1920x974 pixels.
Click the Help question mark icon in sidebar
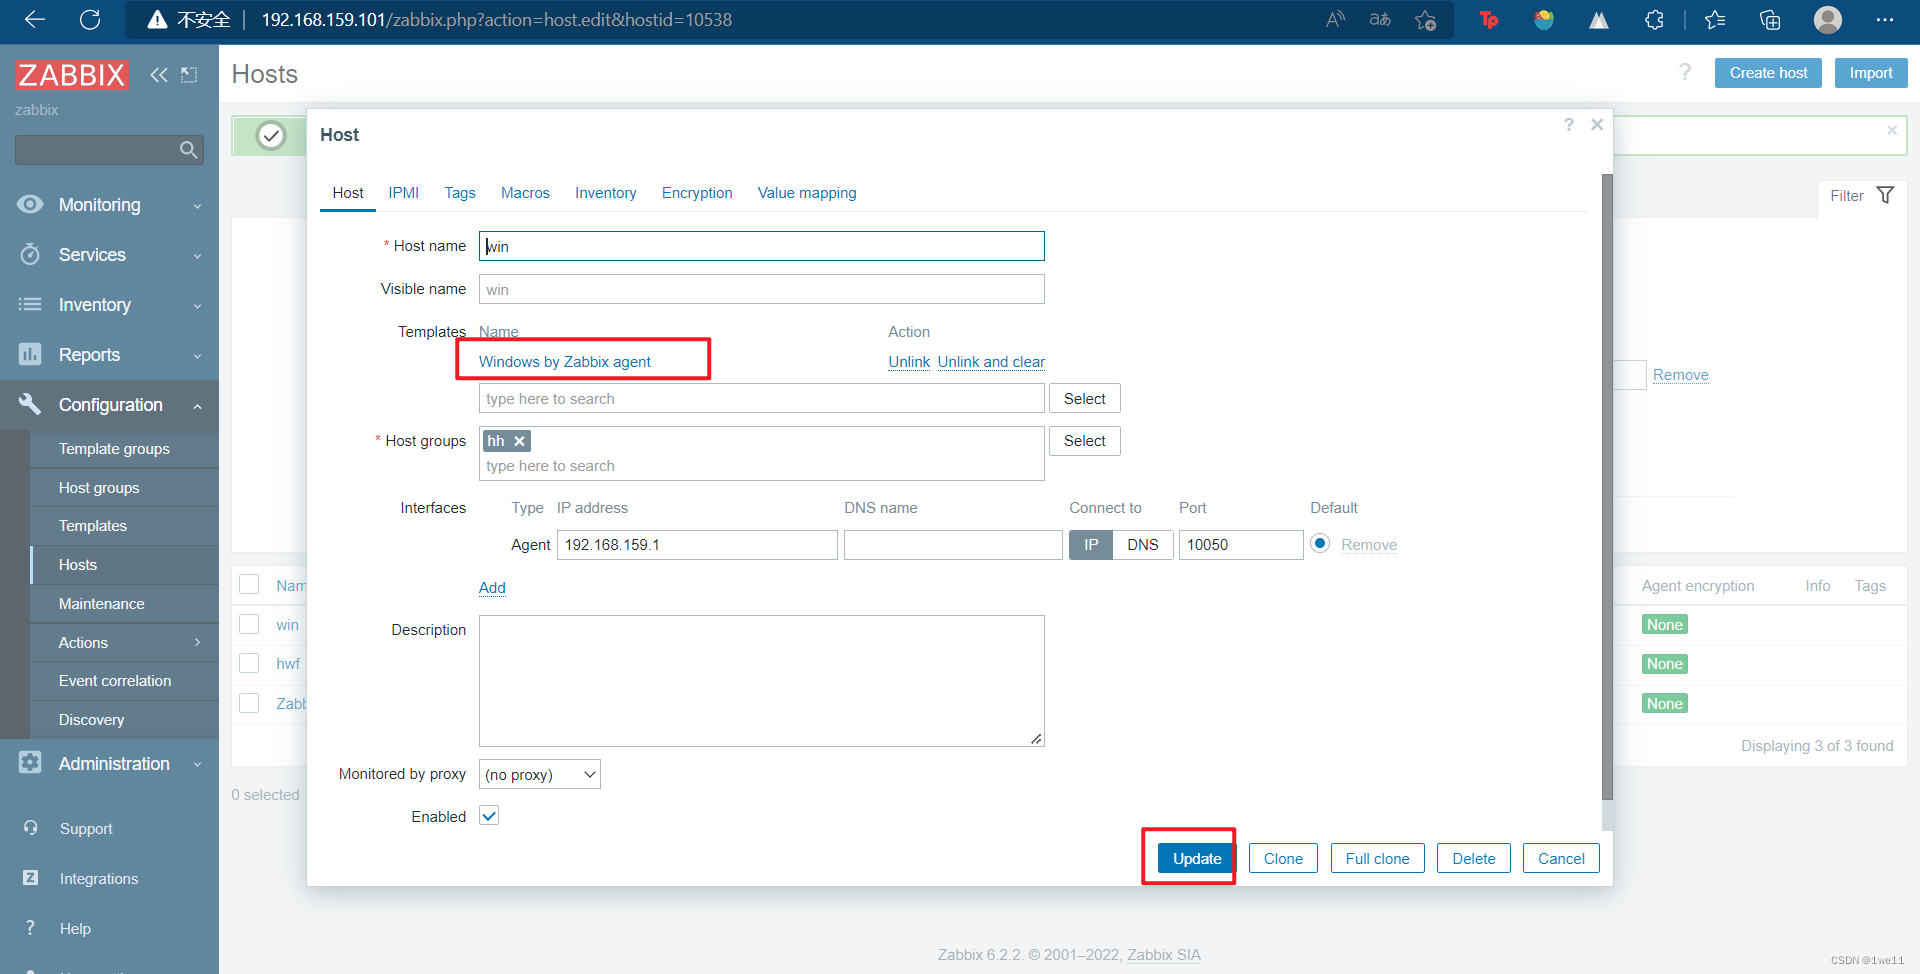[31, 927]
